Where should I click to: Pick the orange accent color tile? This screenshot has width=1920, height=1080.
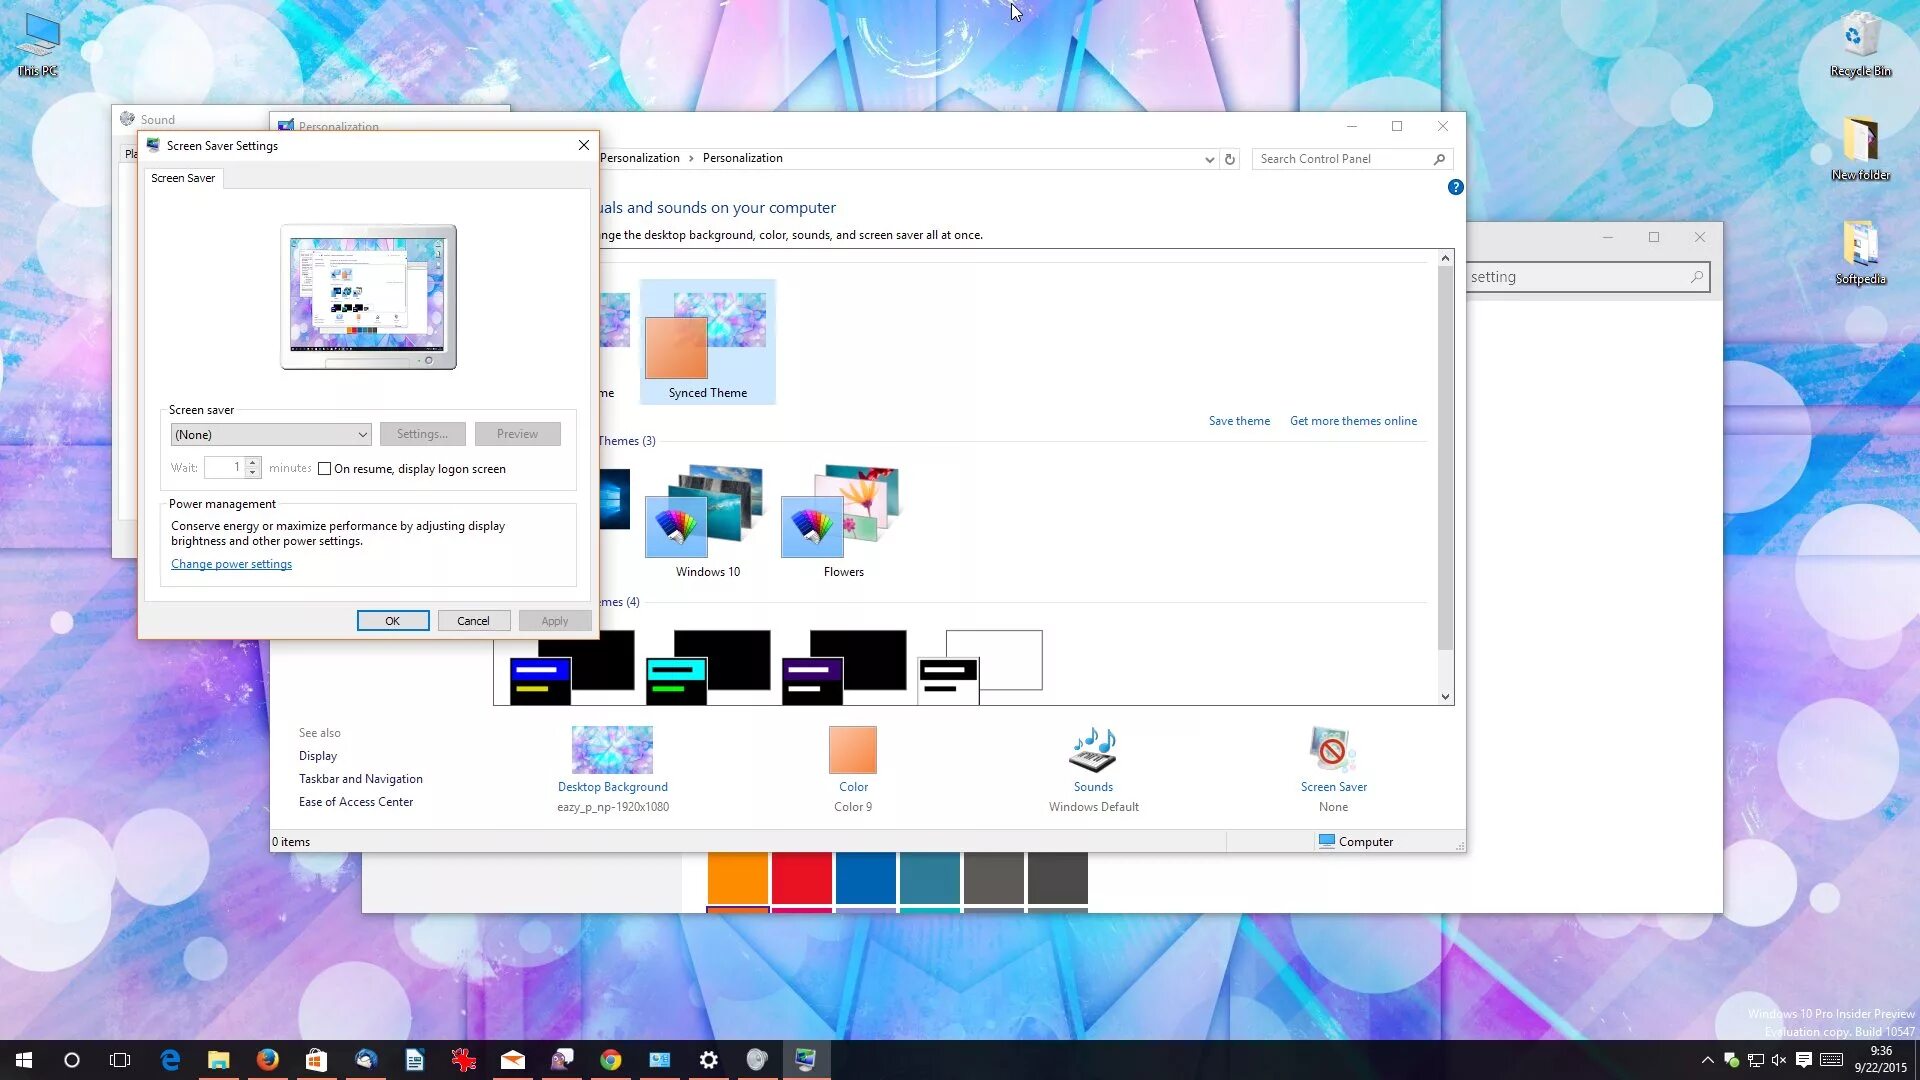click(x=738, y=877)
